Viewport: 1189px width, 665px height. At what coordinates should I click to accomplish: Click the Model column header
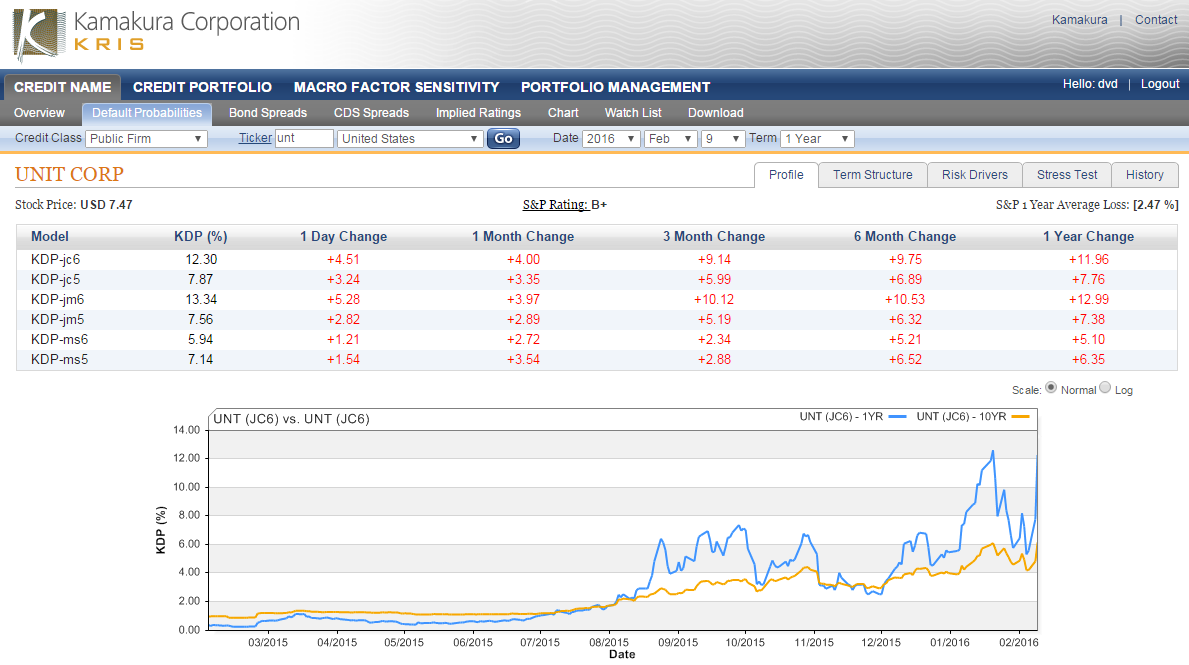coord(49,237)
